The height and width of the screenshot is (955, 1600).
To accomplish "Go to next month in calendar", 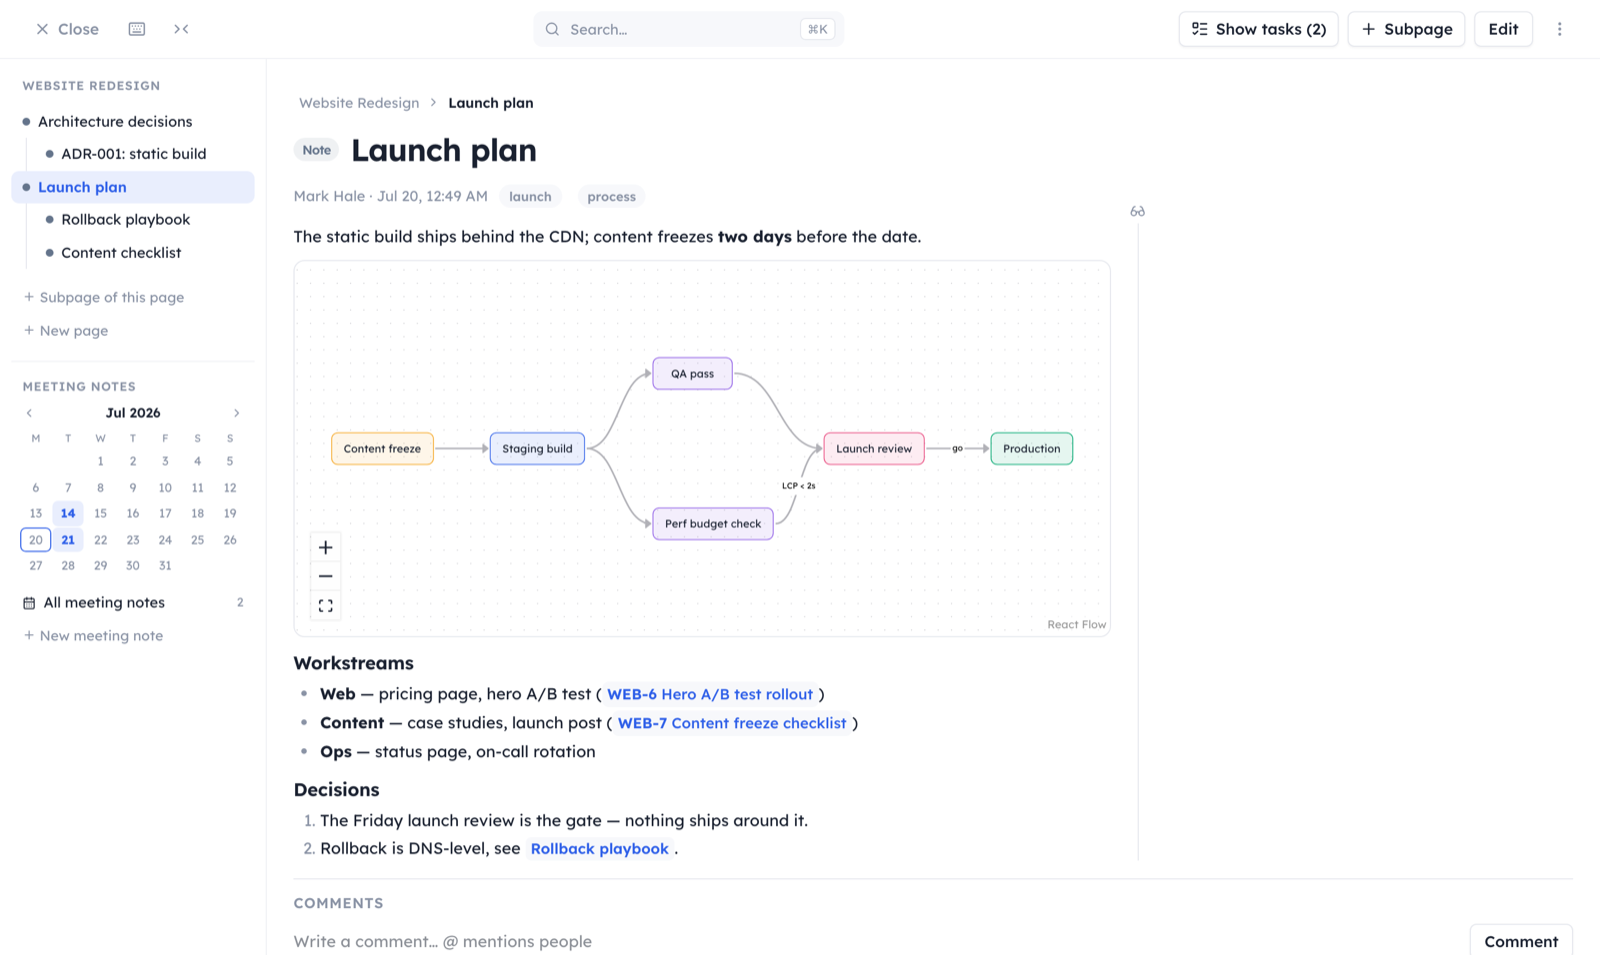I will pyautogui.click(x=237, y=413).
